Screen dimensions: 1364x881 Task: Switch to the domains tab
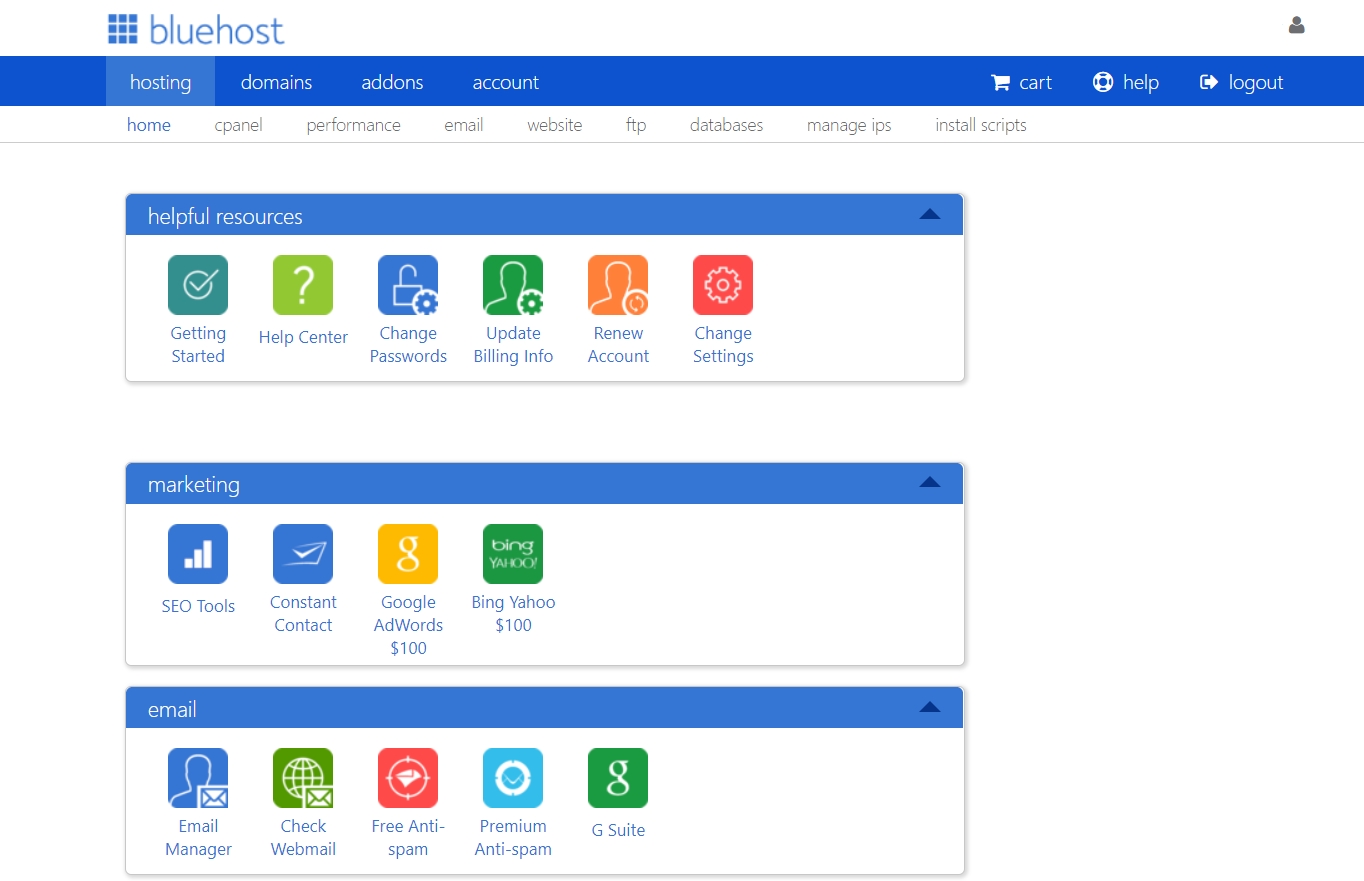(276, 82)
